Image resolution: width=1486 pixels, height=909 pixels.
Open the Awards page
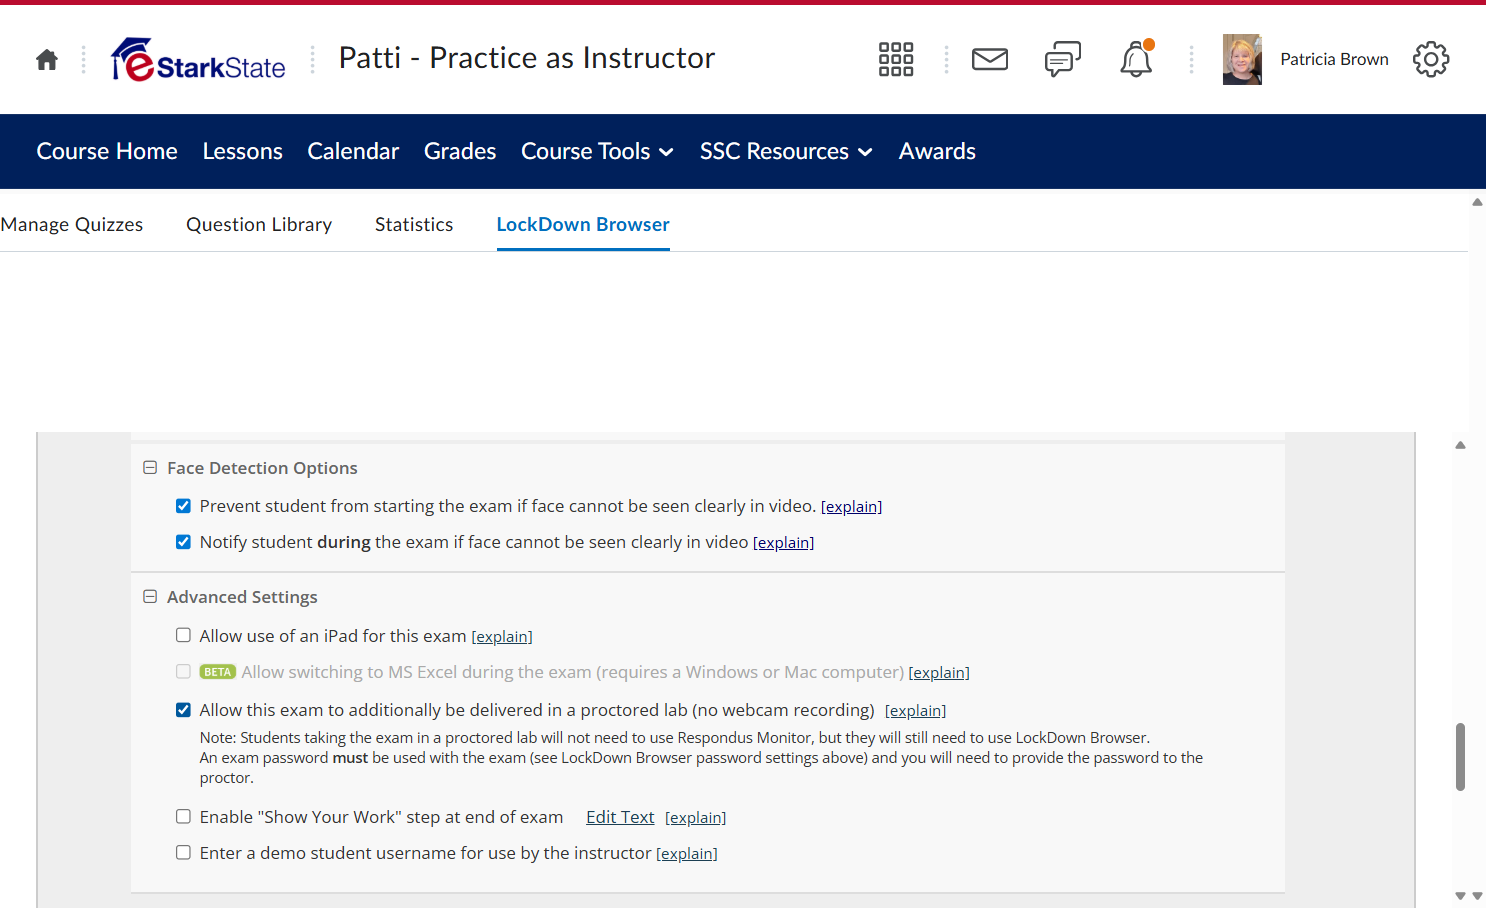pyautogui.click(x=937, y=152)
